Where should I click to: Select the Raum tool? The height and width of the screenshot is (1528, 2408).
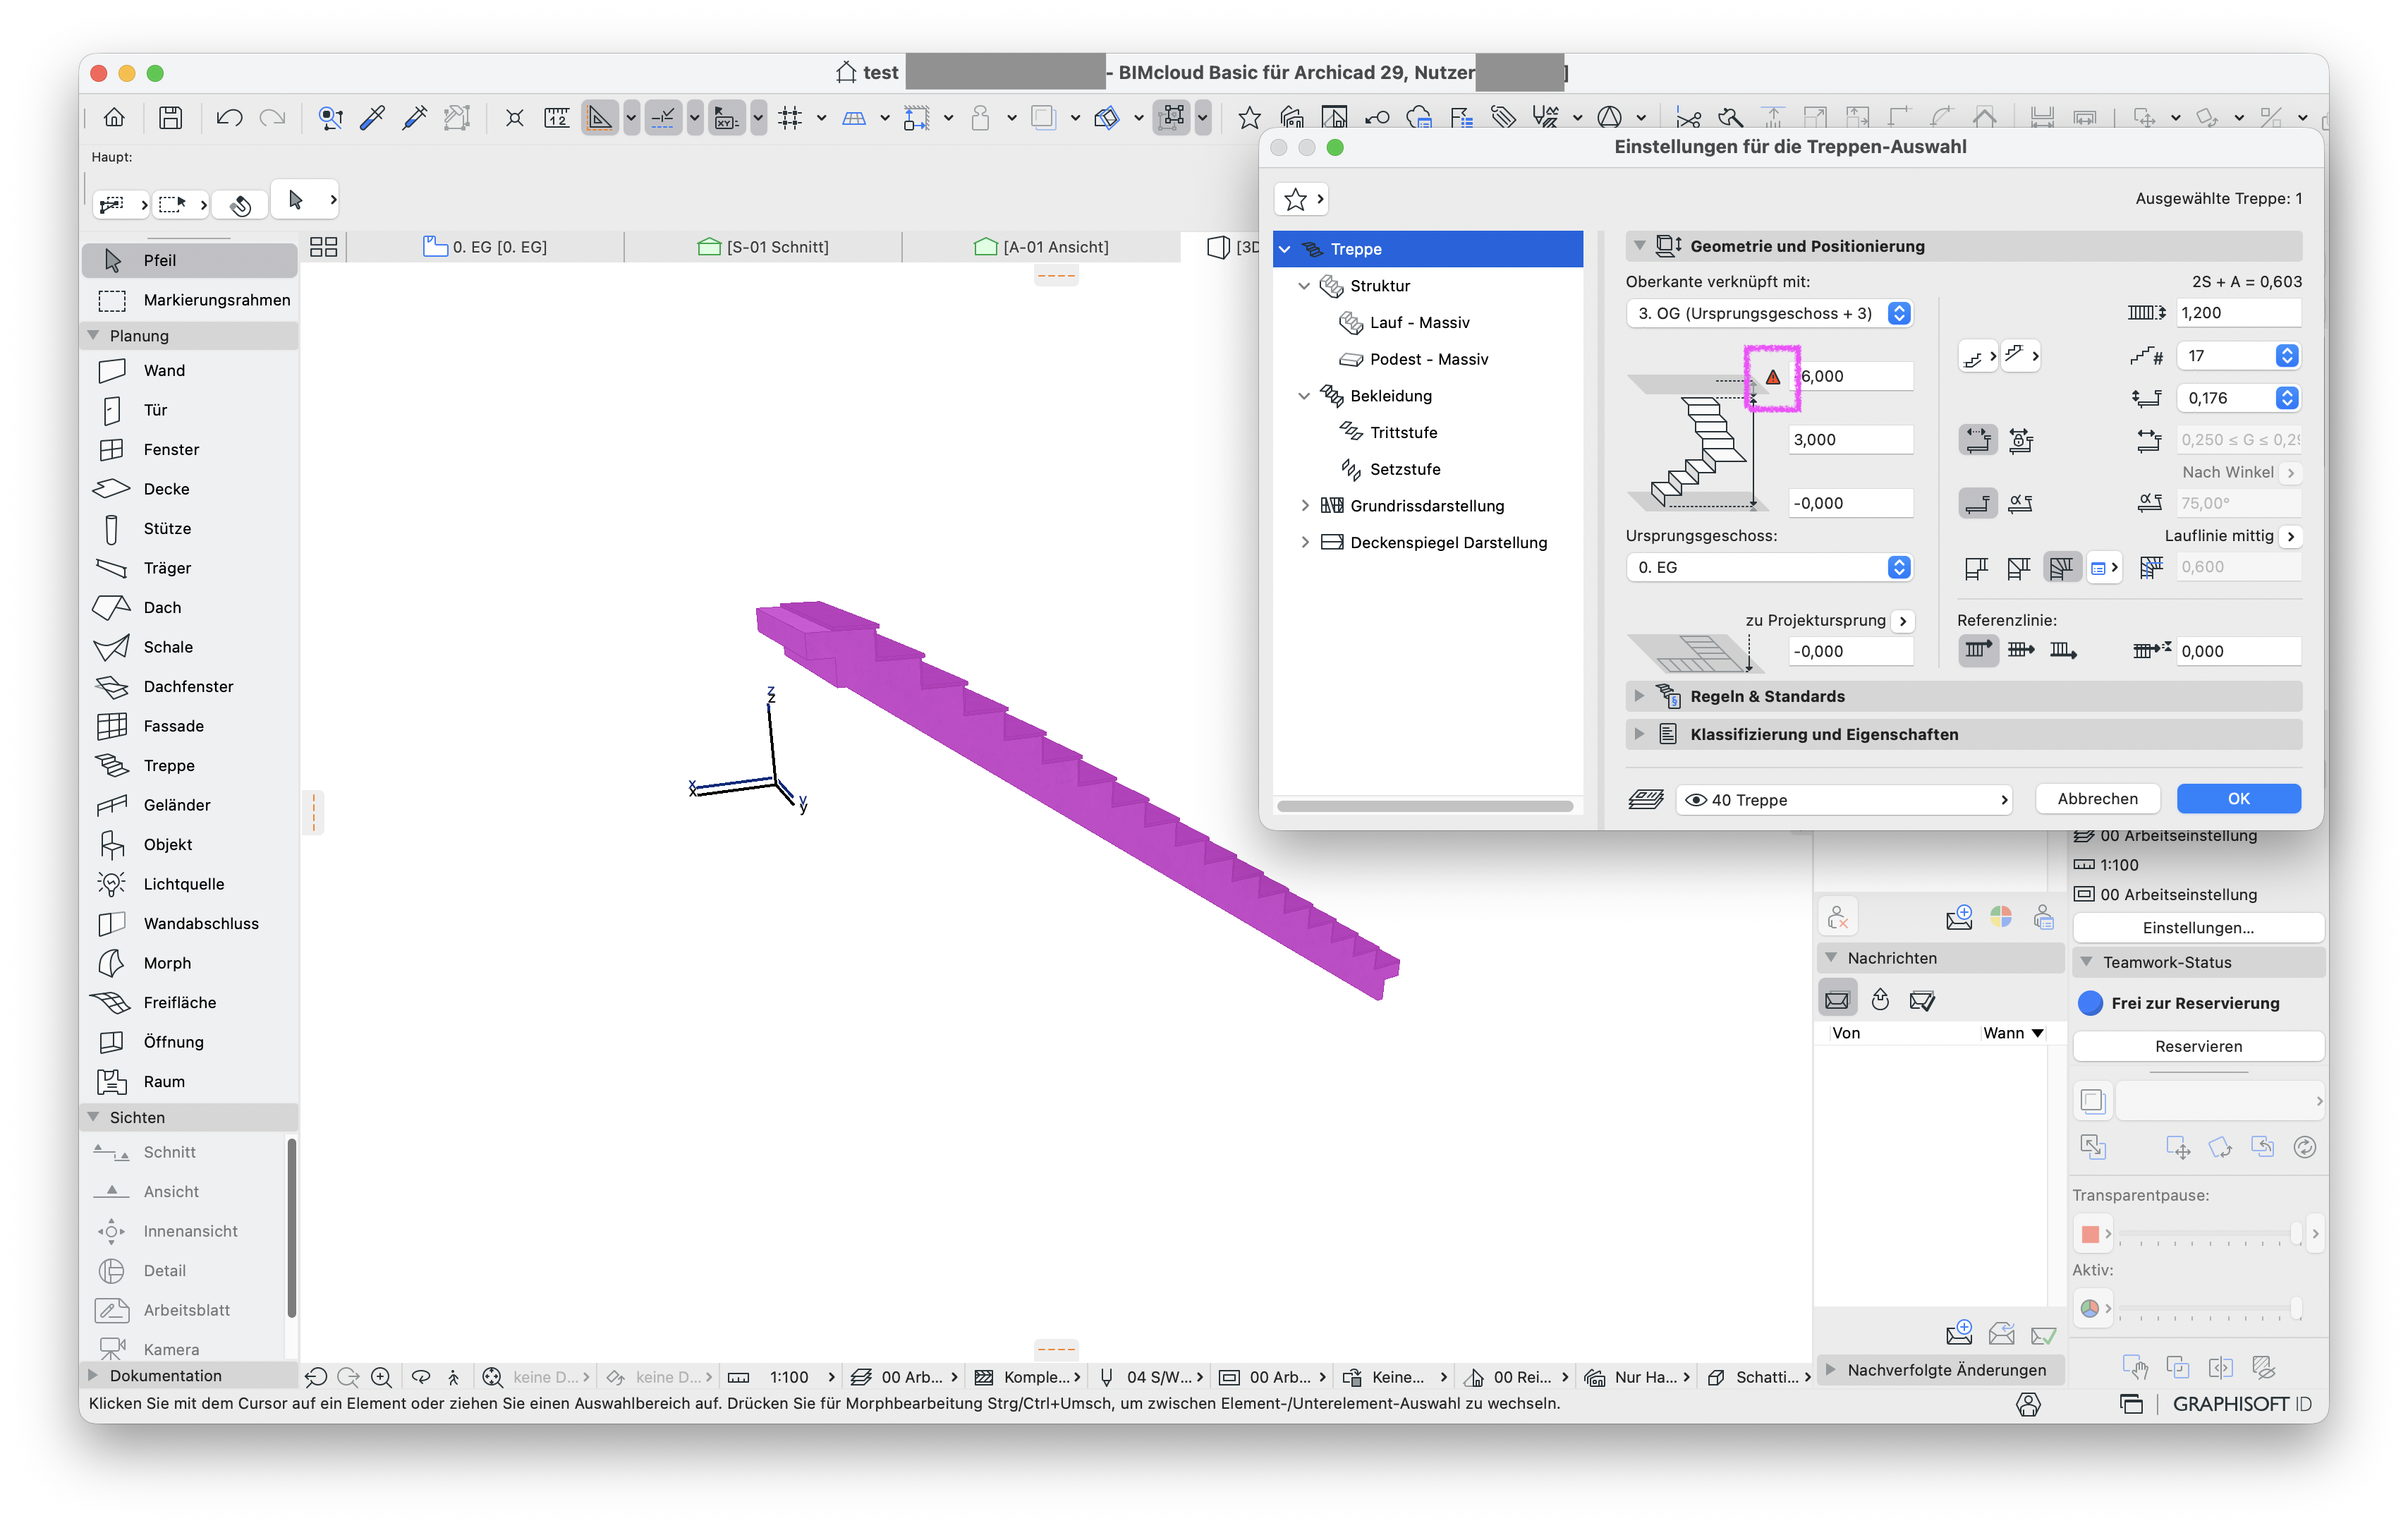pyautogui.click(x=190, y=1082)
